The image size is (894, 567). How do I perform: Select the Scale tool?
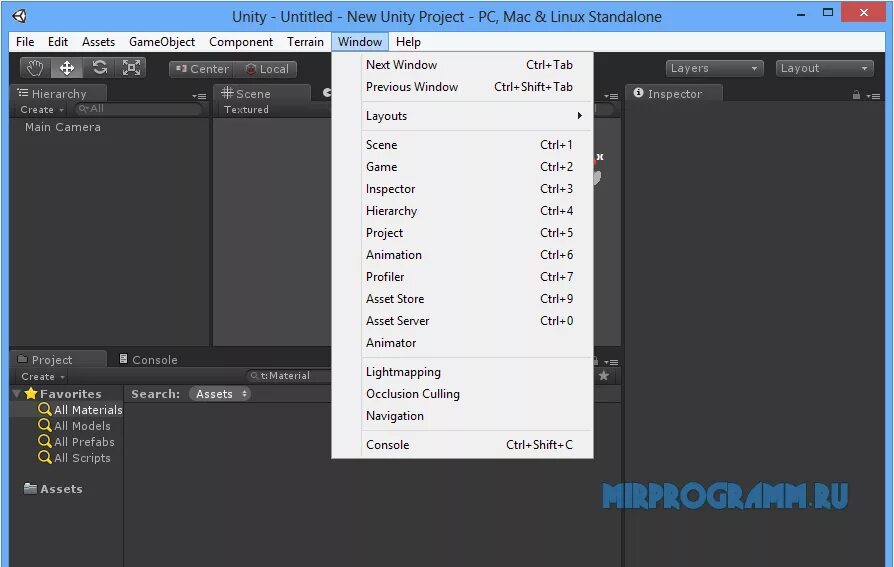click(x=131, y=68)
